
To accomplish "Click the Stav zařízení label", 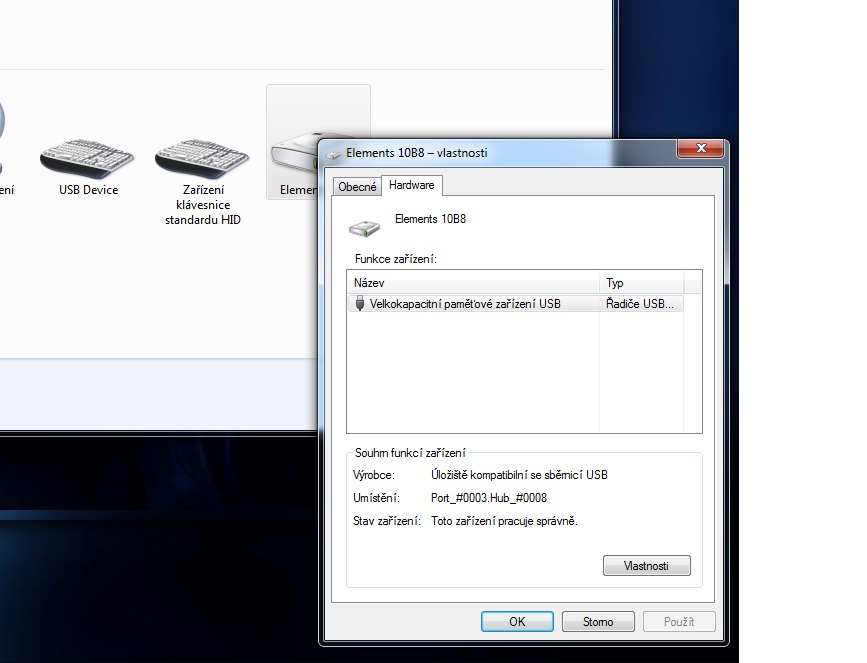I will (x=387, y=521).
